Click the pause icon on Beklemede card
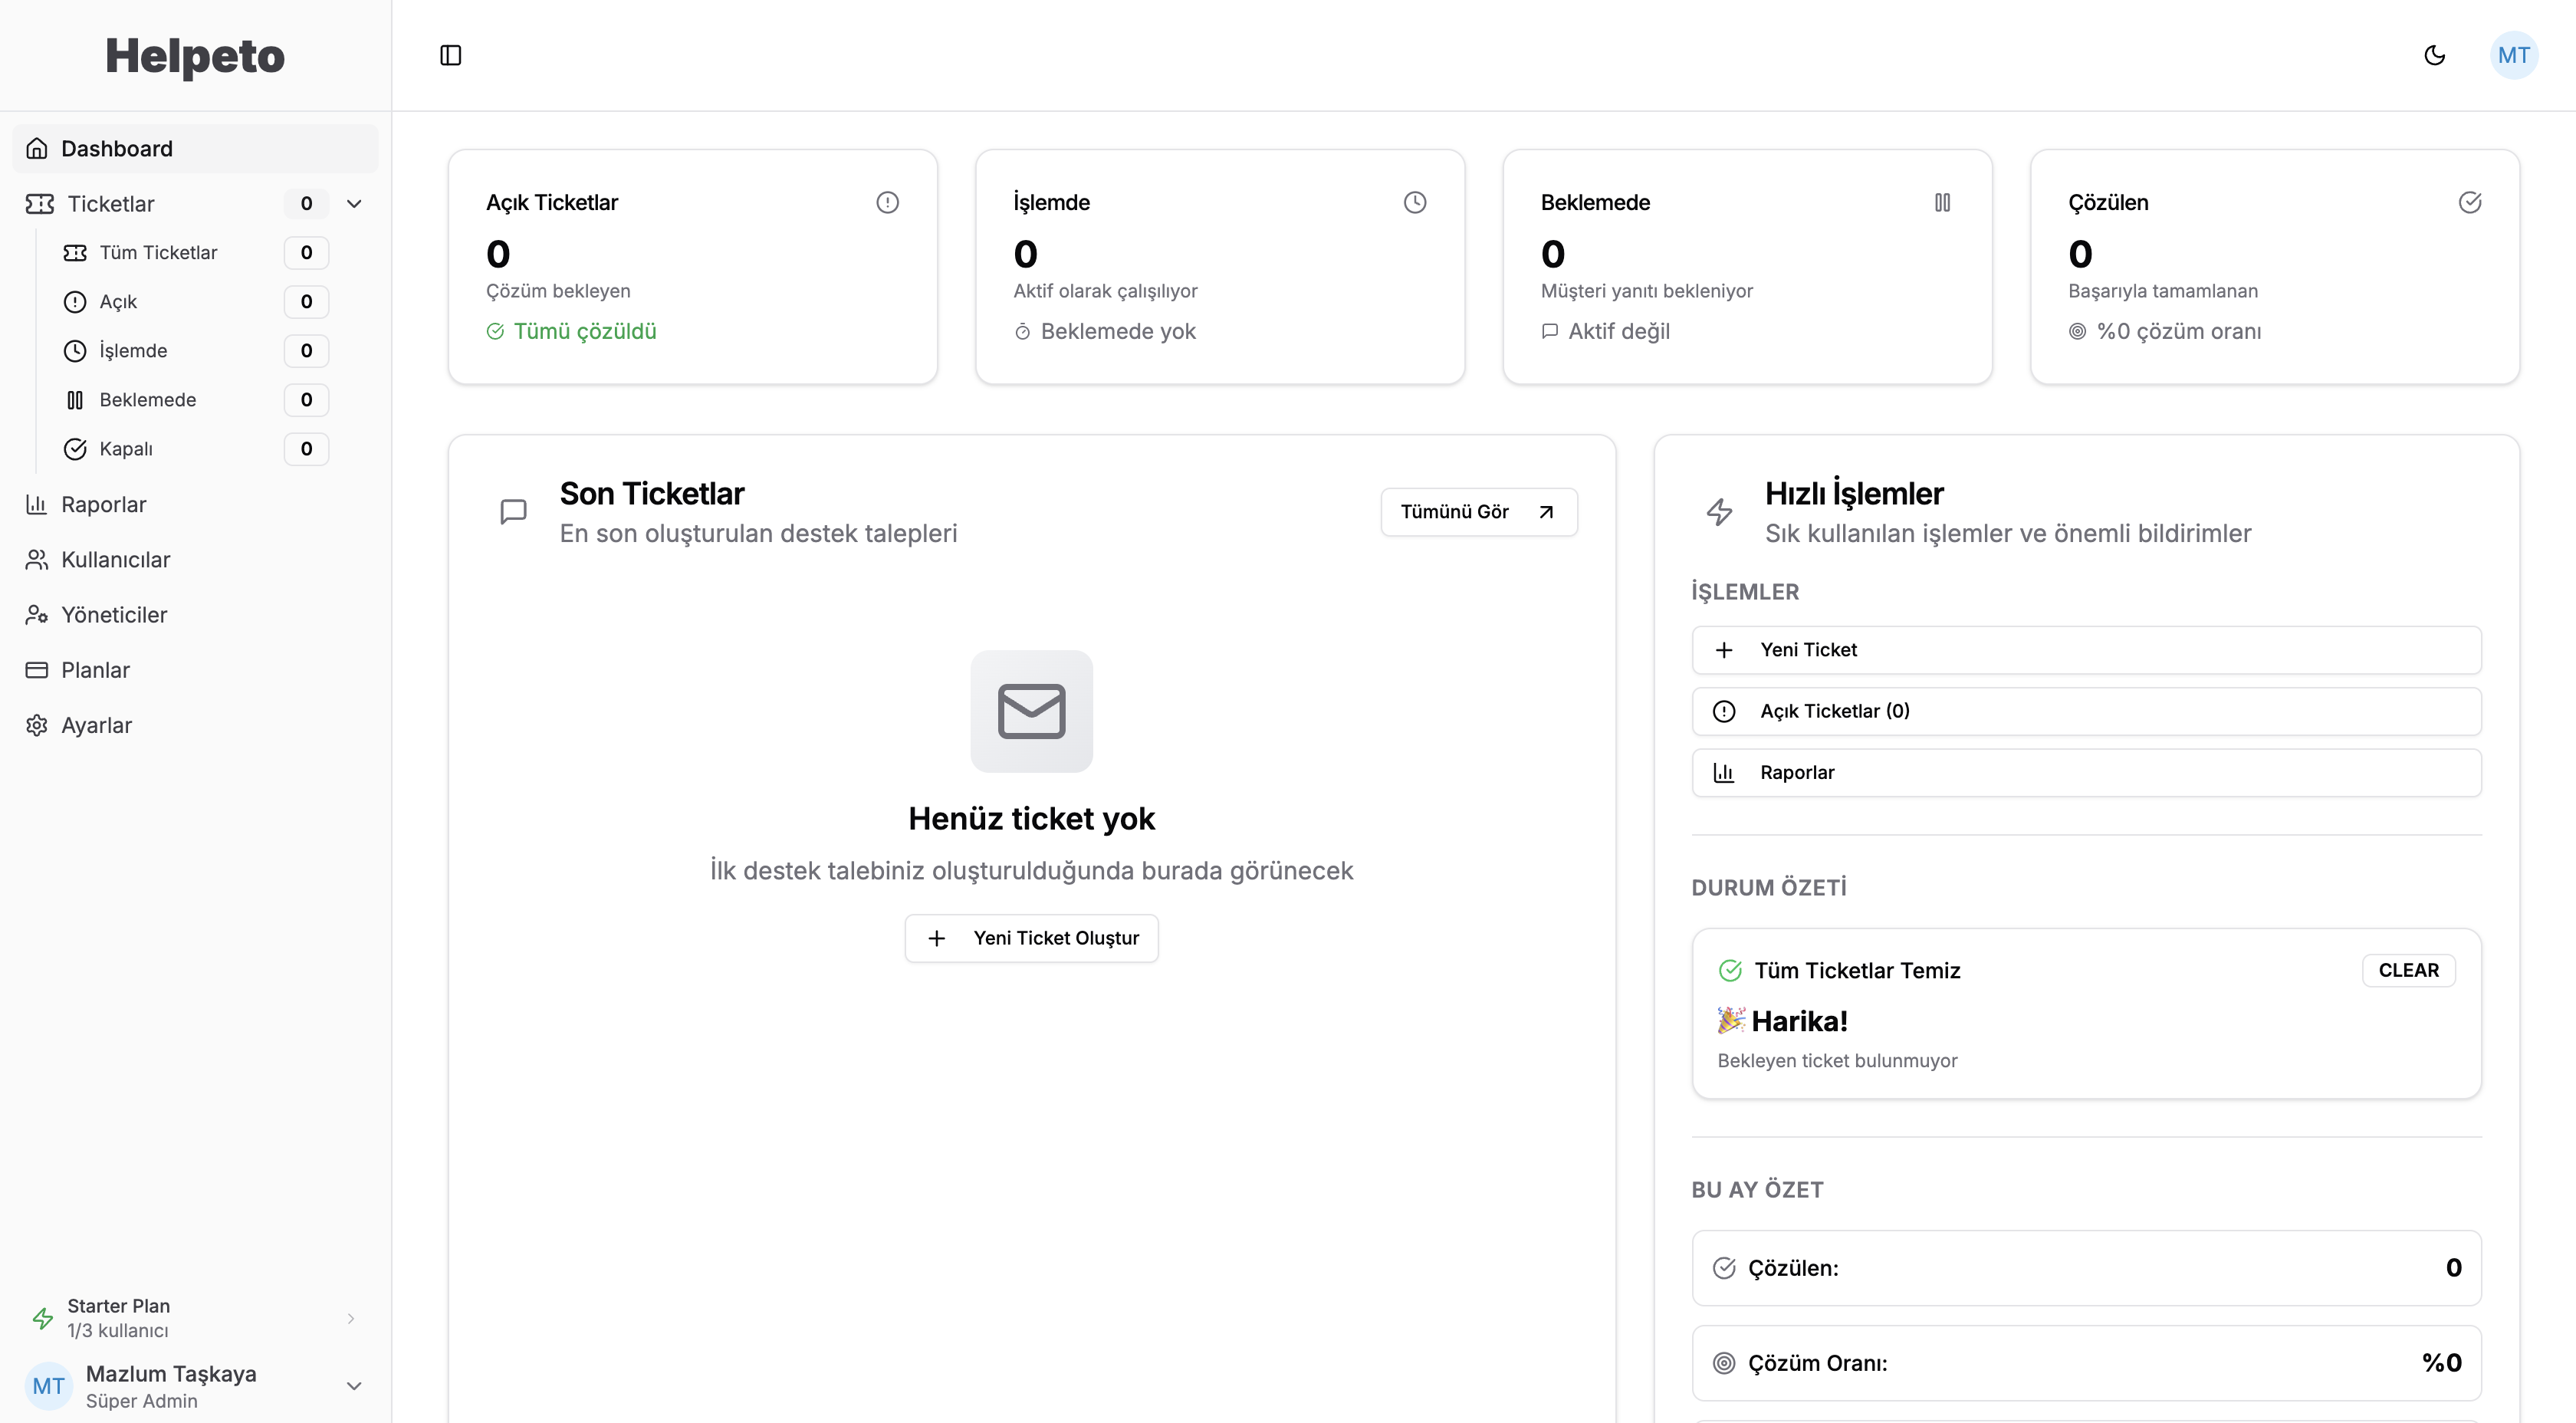This screenshot has height=1423, width=2576. click(x=1942, y=203)
